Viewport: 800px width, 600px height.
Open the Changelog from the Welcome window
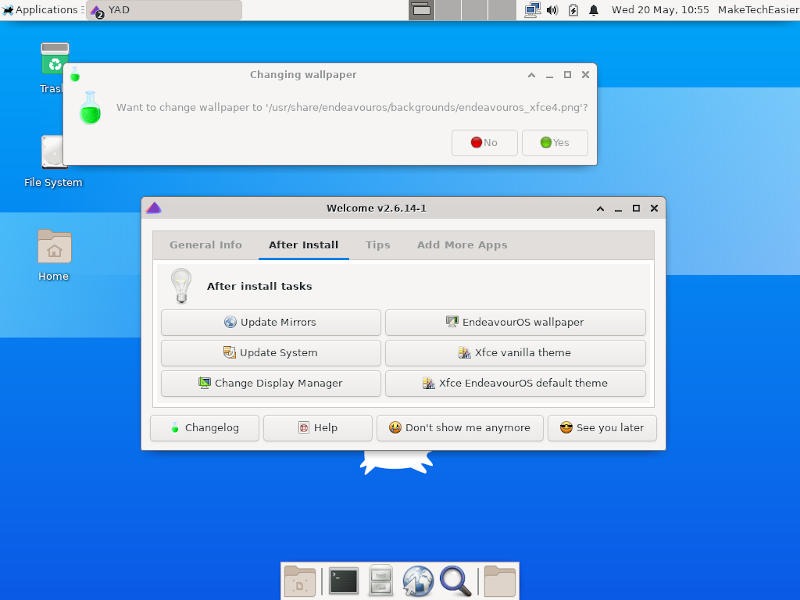click(x=204, y=427)
